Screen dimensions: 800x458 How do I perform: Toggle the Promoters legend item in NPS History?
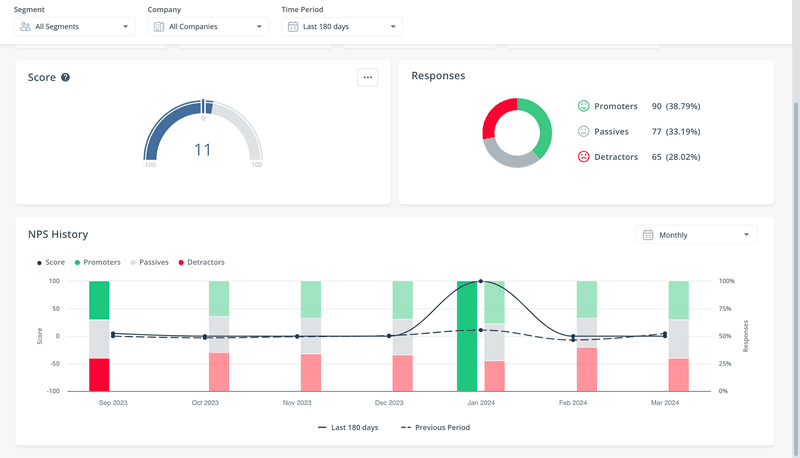click(97, 262)
